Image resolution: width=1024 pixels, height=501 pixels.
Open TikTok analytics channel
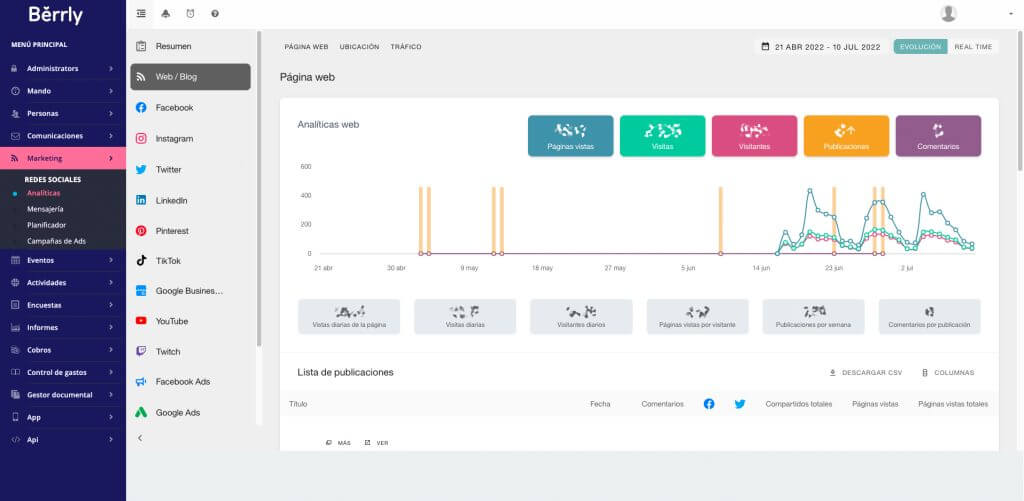point(190,261)
